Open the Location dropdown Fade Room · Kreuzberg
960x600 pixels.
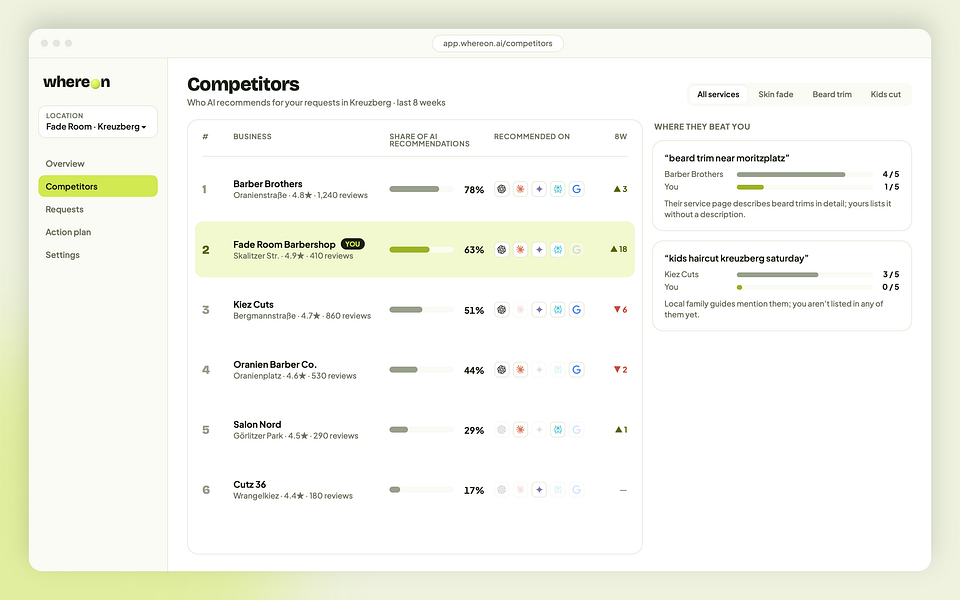point(98,121)
